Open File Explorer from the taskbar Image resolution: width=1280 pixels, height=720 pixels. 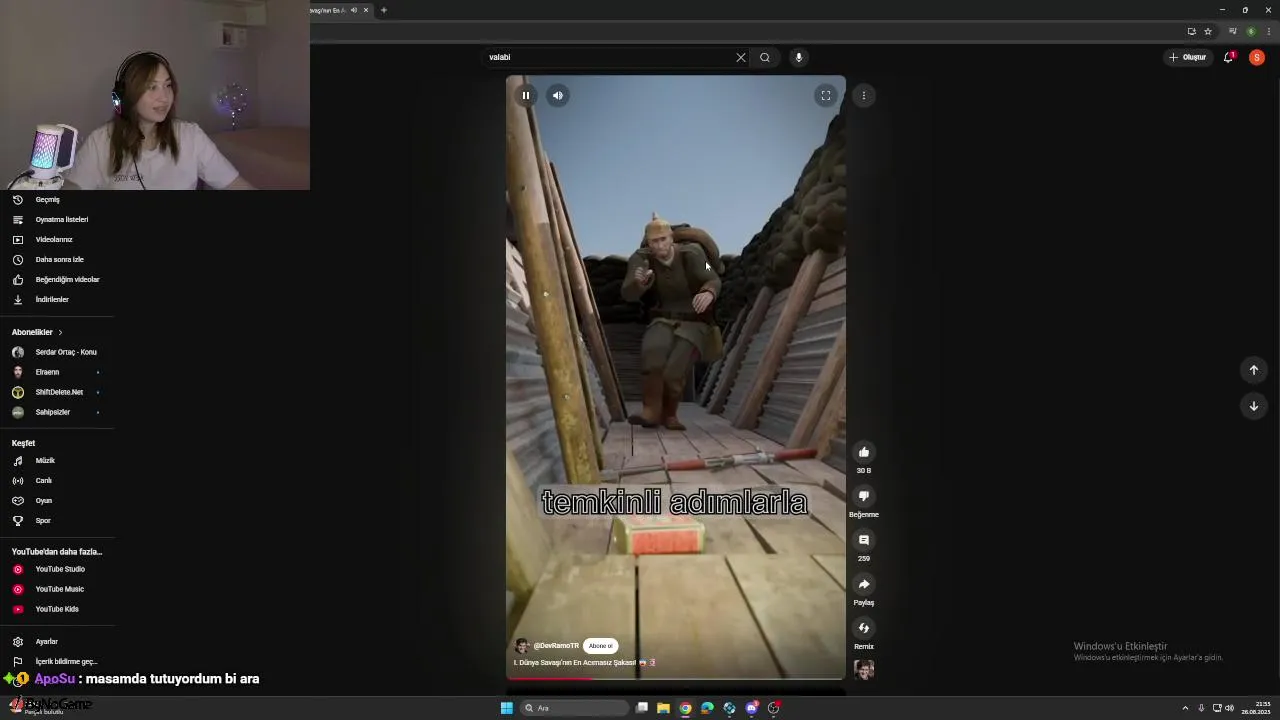coord(663,708)
